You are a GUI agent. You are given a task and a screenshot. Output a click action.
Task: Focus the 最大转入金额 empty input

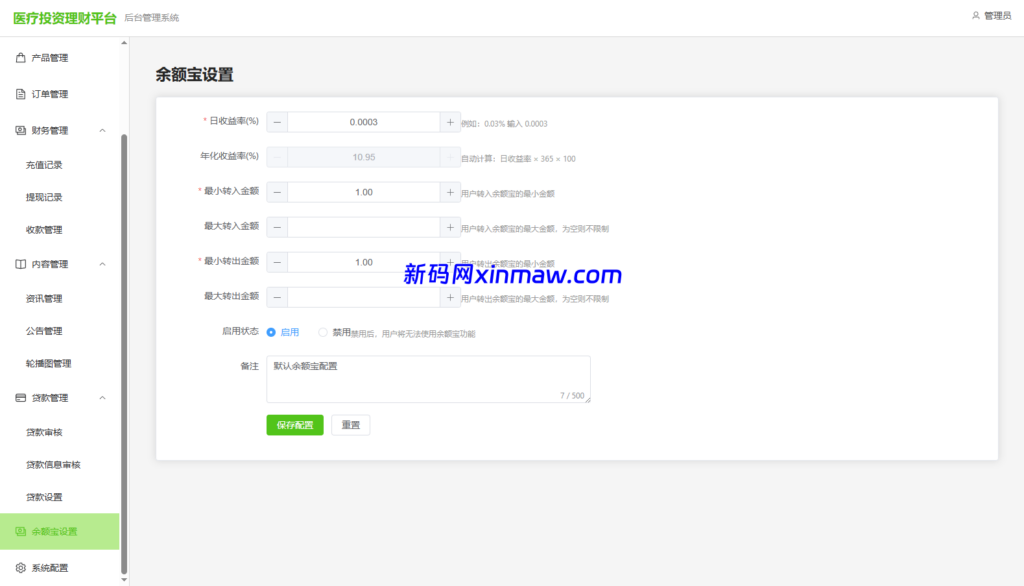click(x=364, y=227)
